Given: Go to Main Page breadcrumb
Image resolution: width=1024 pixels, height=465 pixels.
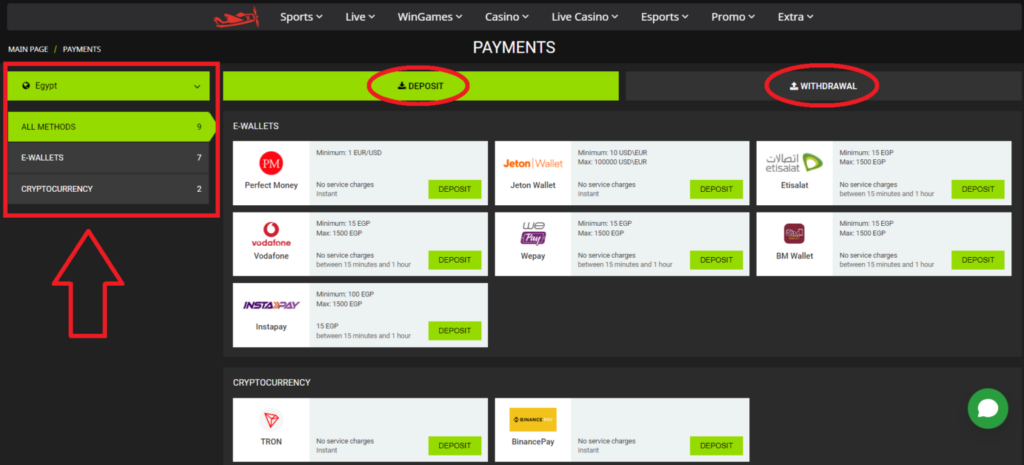Looking at the screenshot, I should click(28, 49).
